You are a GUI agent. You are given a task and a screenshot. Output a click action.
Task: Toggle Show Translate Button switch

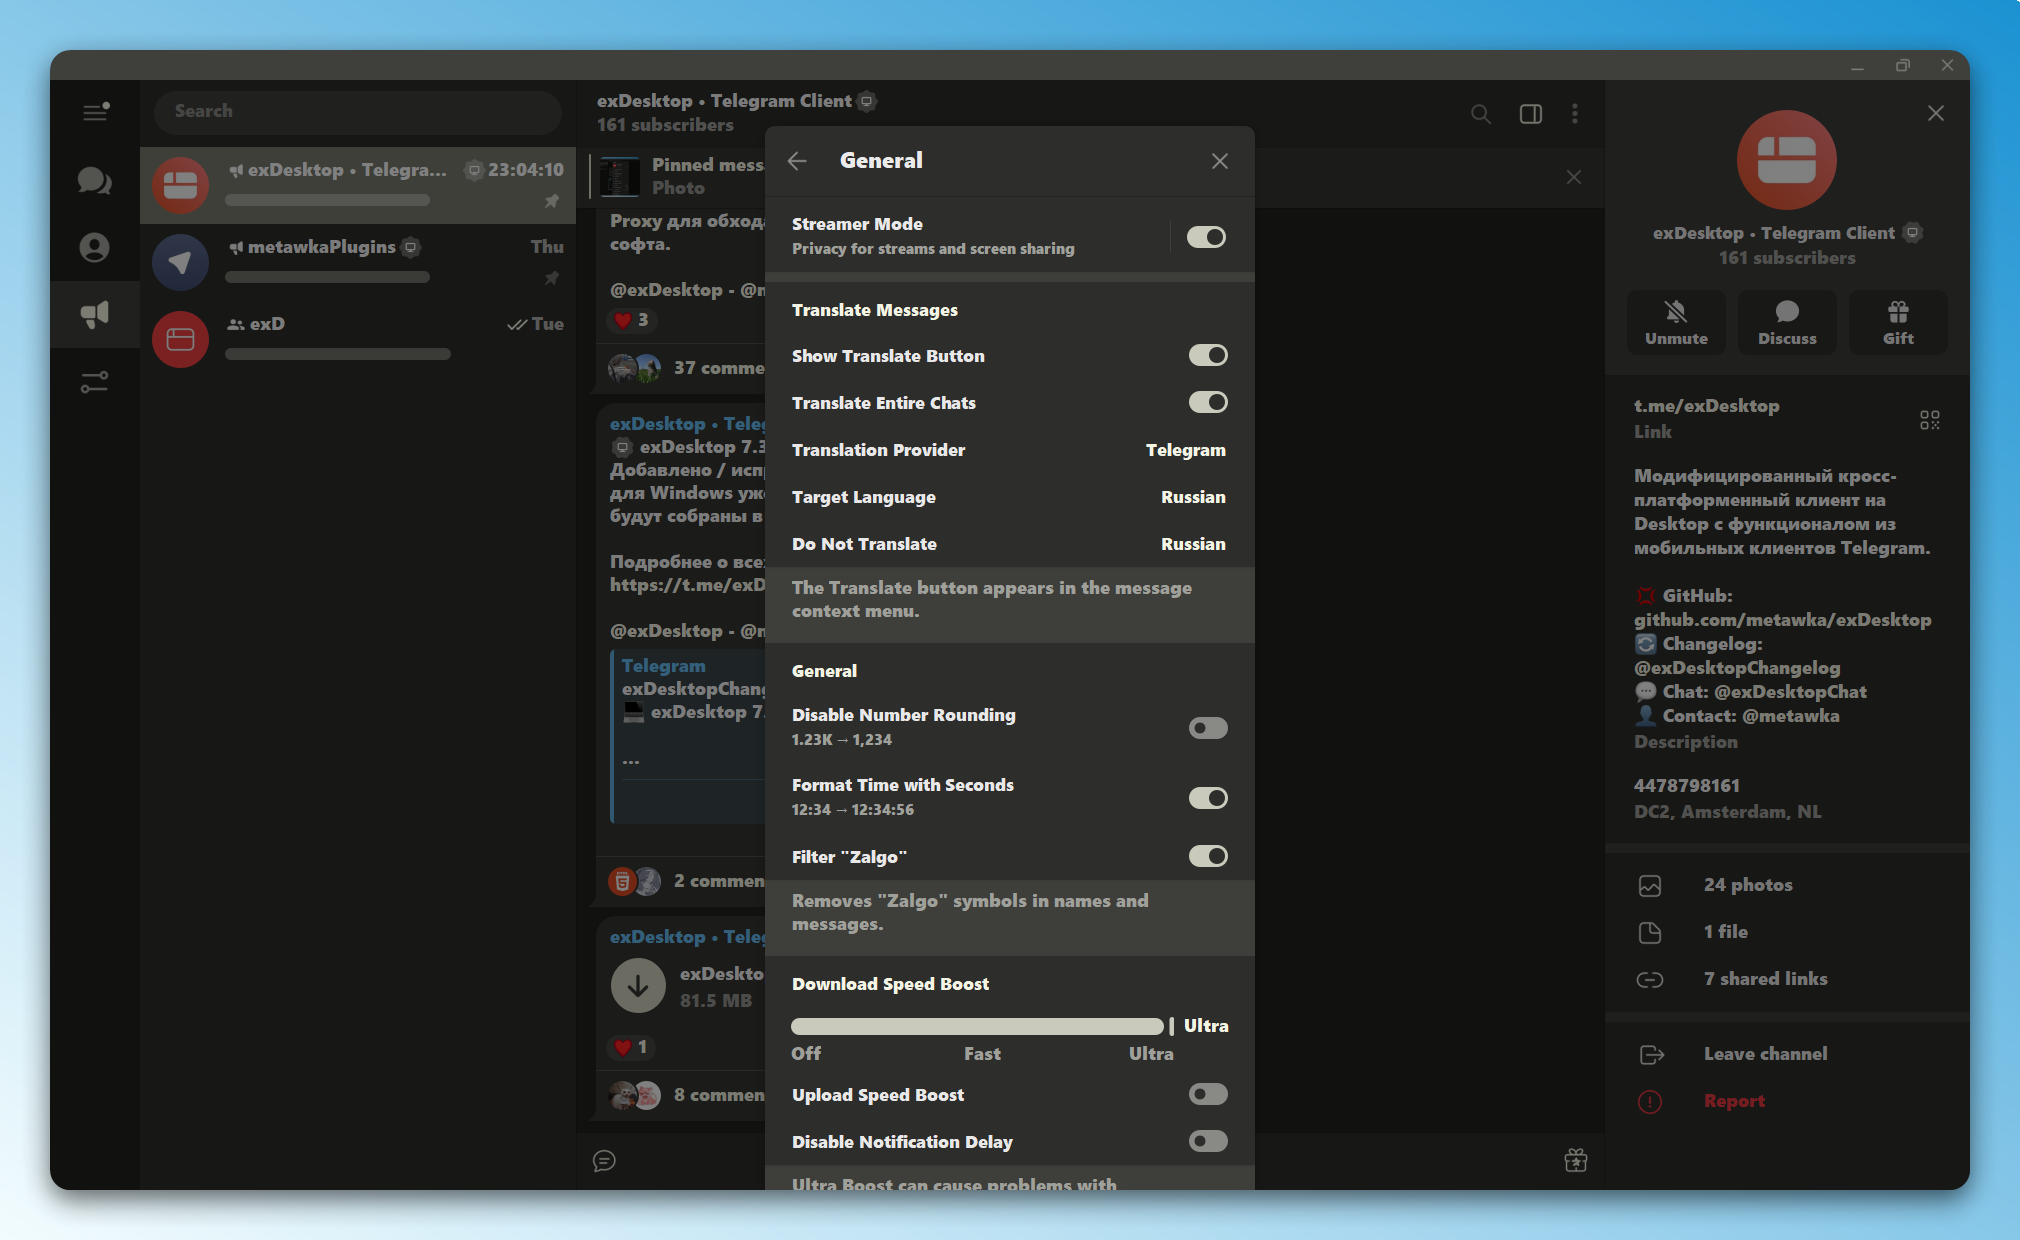(1208, 355)
